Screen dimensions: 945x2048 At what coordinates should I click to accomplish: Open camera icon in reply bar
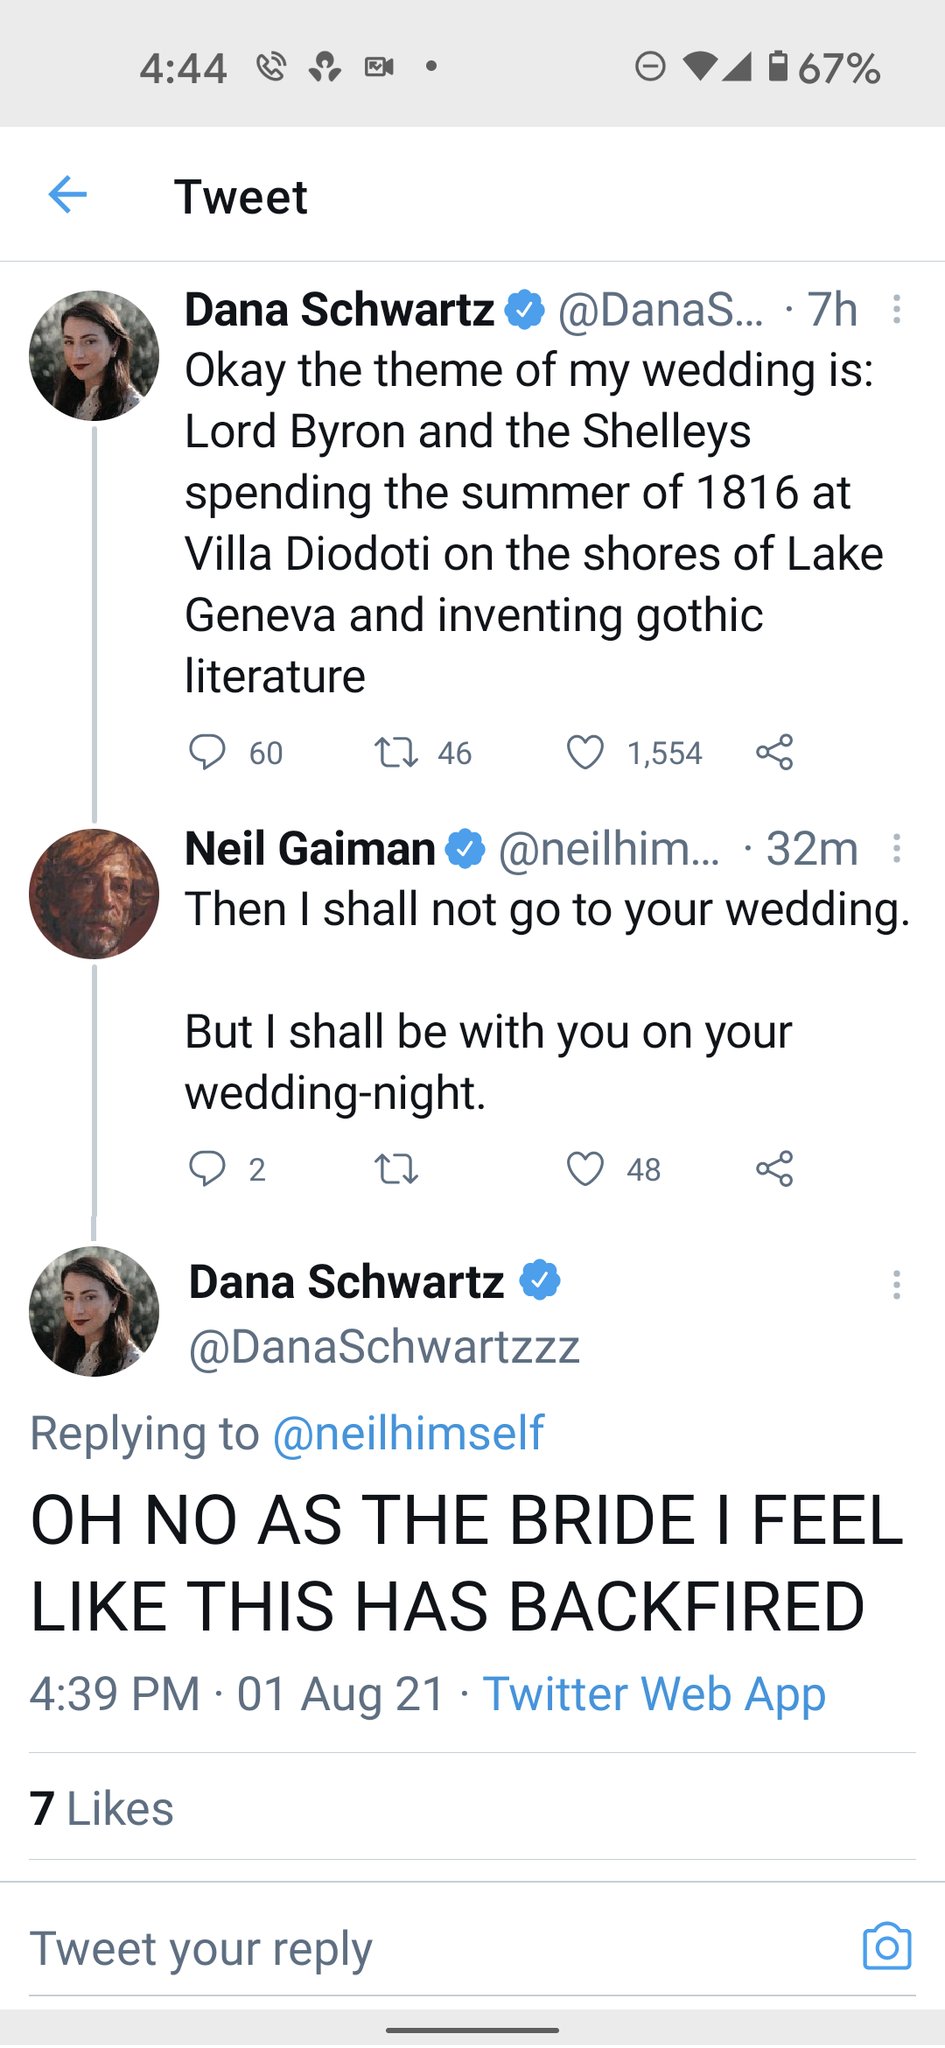coord(886,1946)
